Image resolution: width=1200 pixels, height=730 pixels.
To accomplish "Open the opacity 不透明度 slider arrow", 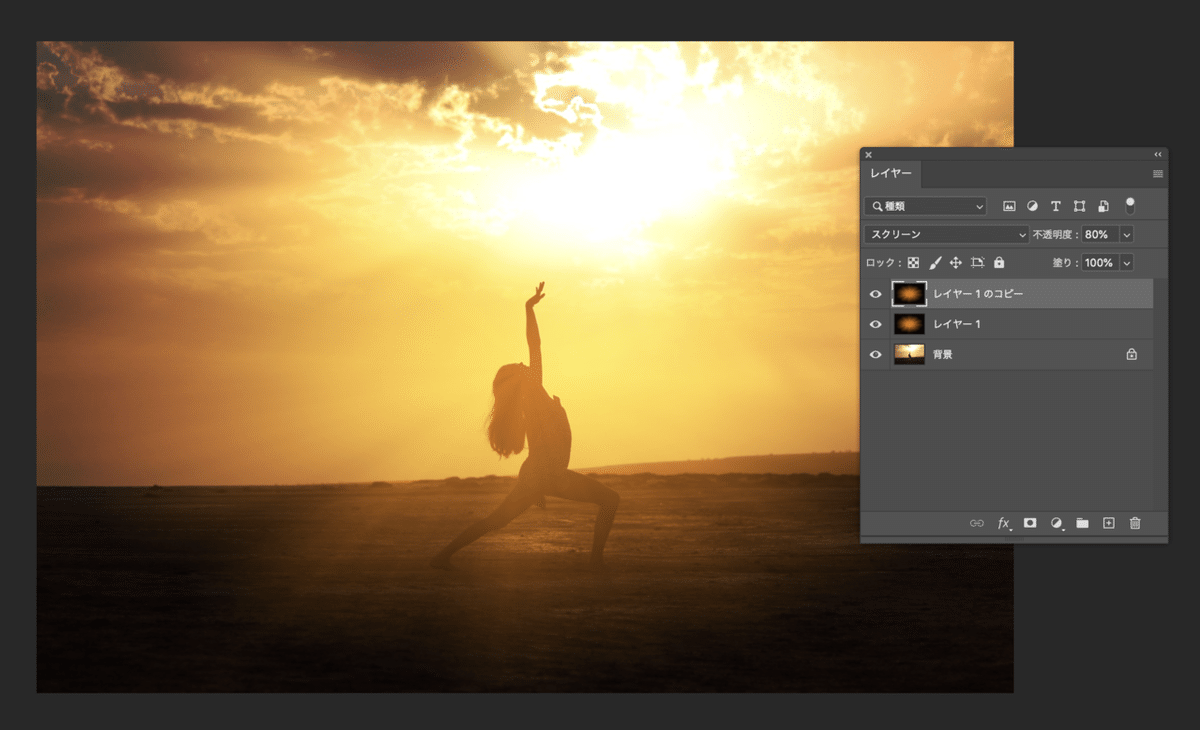I will click(x=1127, y=234).
